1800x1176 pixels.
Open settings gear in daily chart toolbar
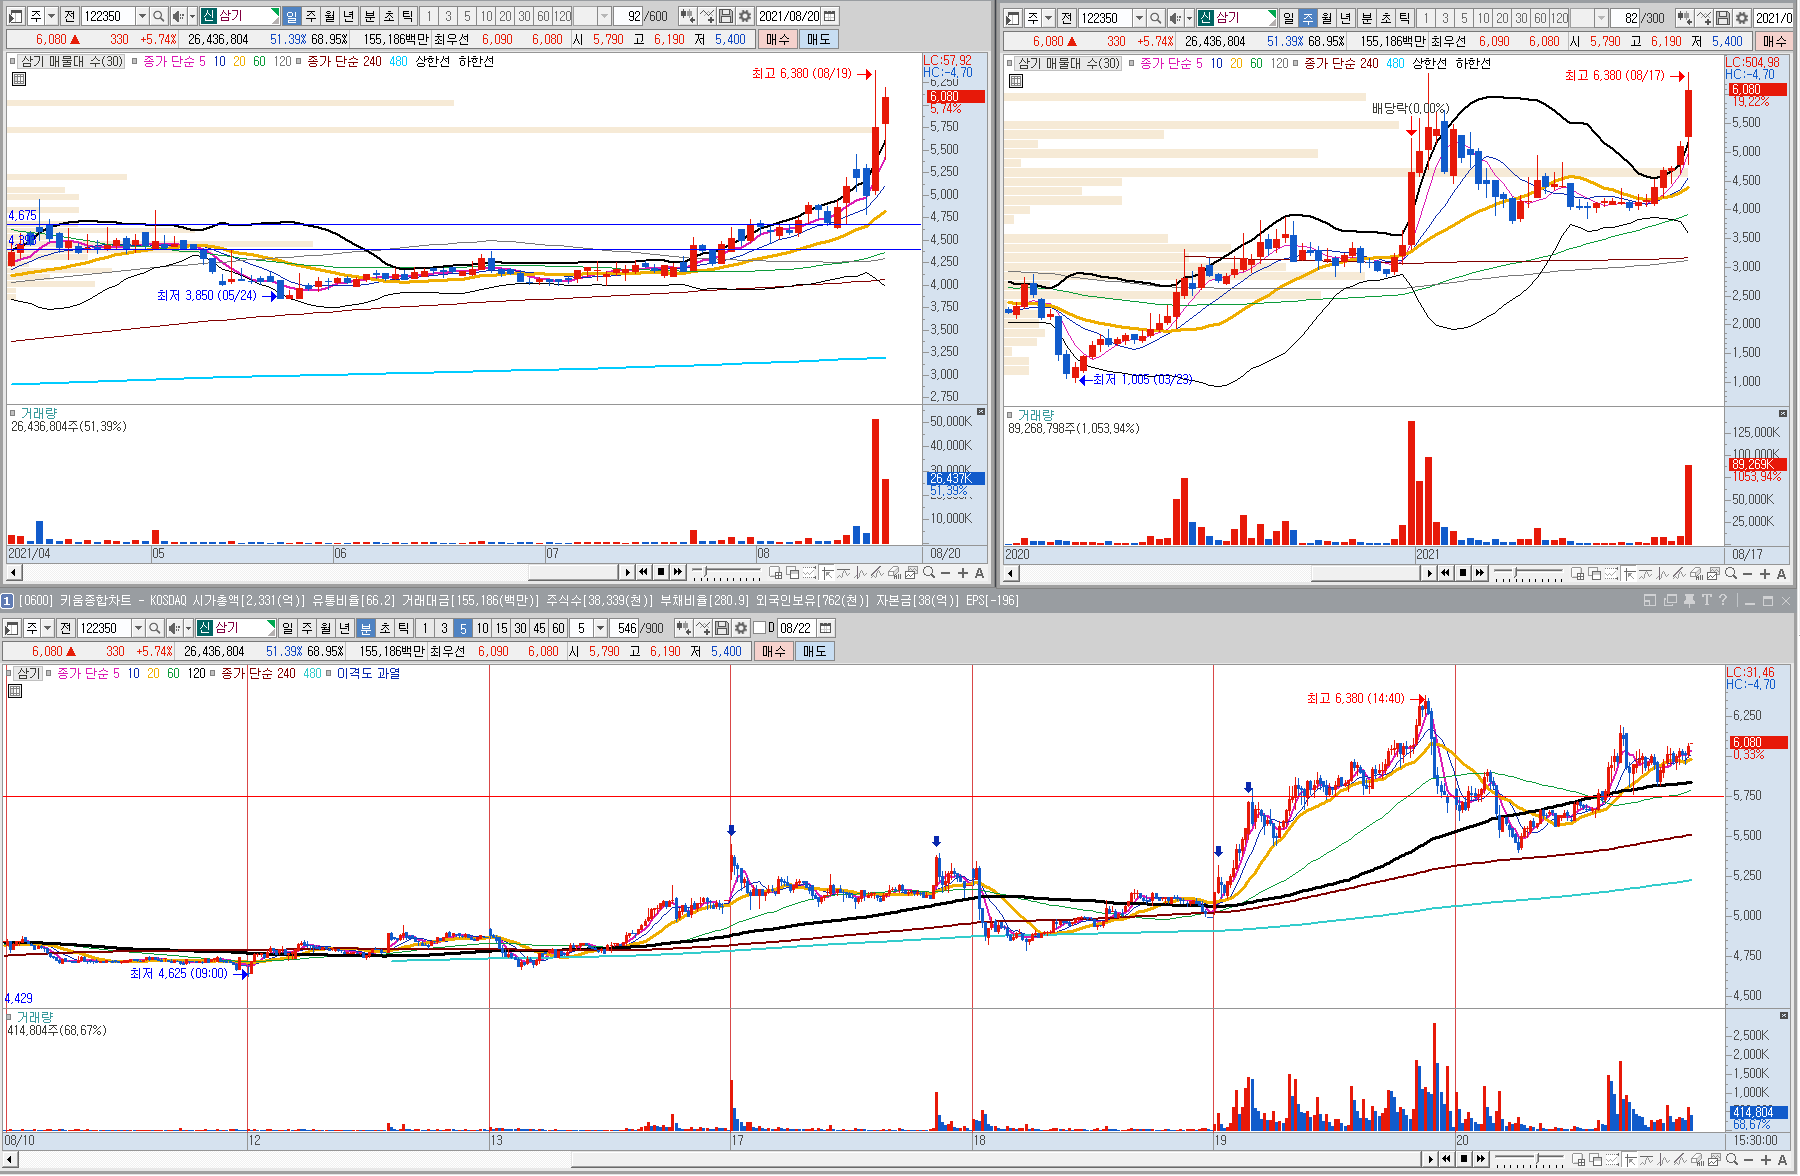744,16
